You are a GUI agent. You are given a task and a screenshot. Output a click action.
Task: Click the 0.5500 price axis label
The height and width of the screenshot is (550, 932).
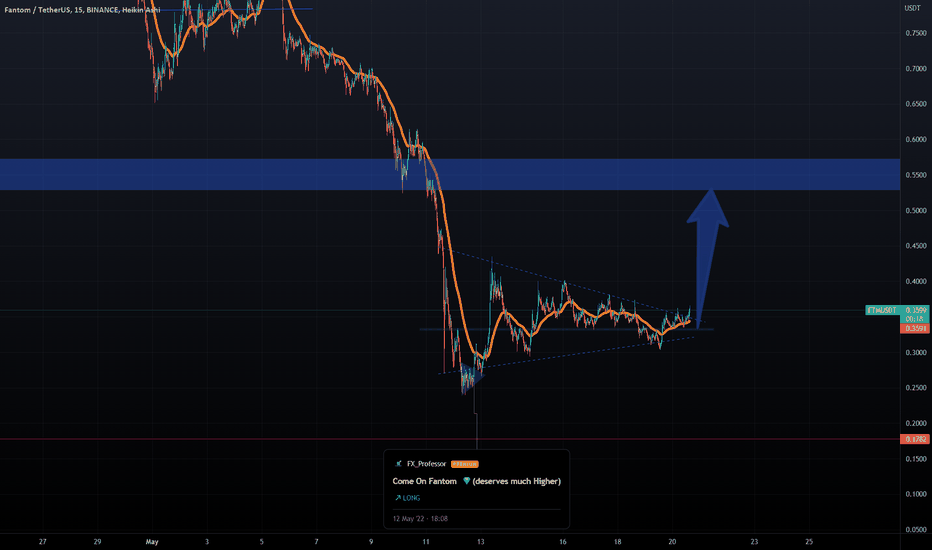coord(916,175)
